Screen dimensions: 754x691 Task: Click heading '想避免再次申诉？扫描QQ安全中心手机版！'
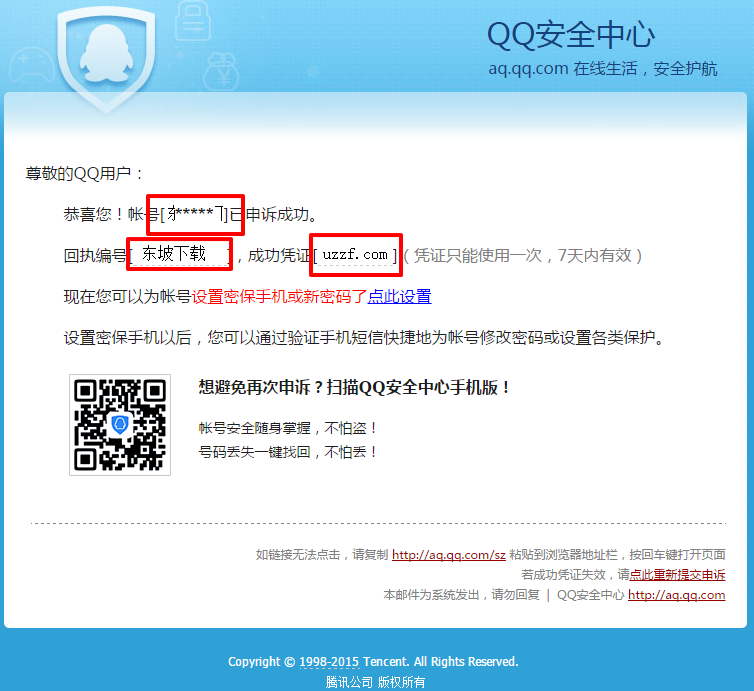pos(354,387)
